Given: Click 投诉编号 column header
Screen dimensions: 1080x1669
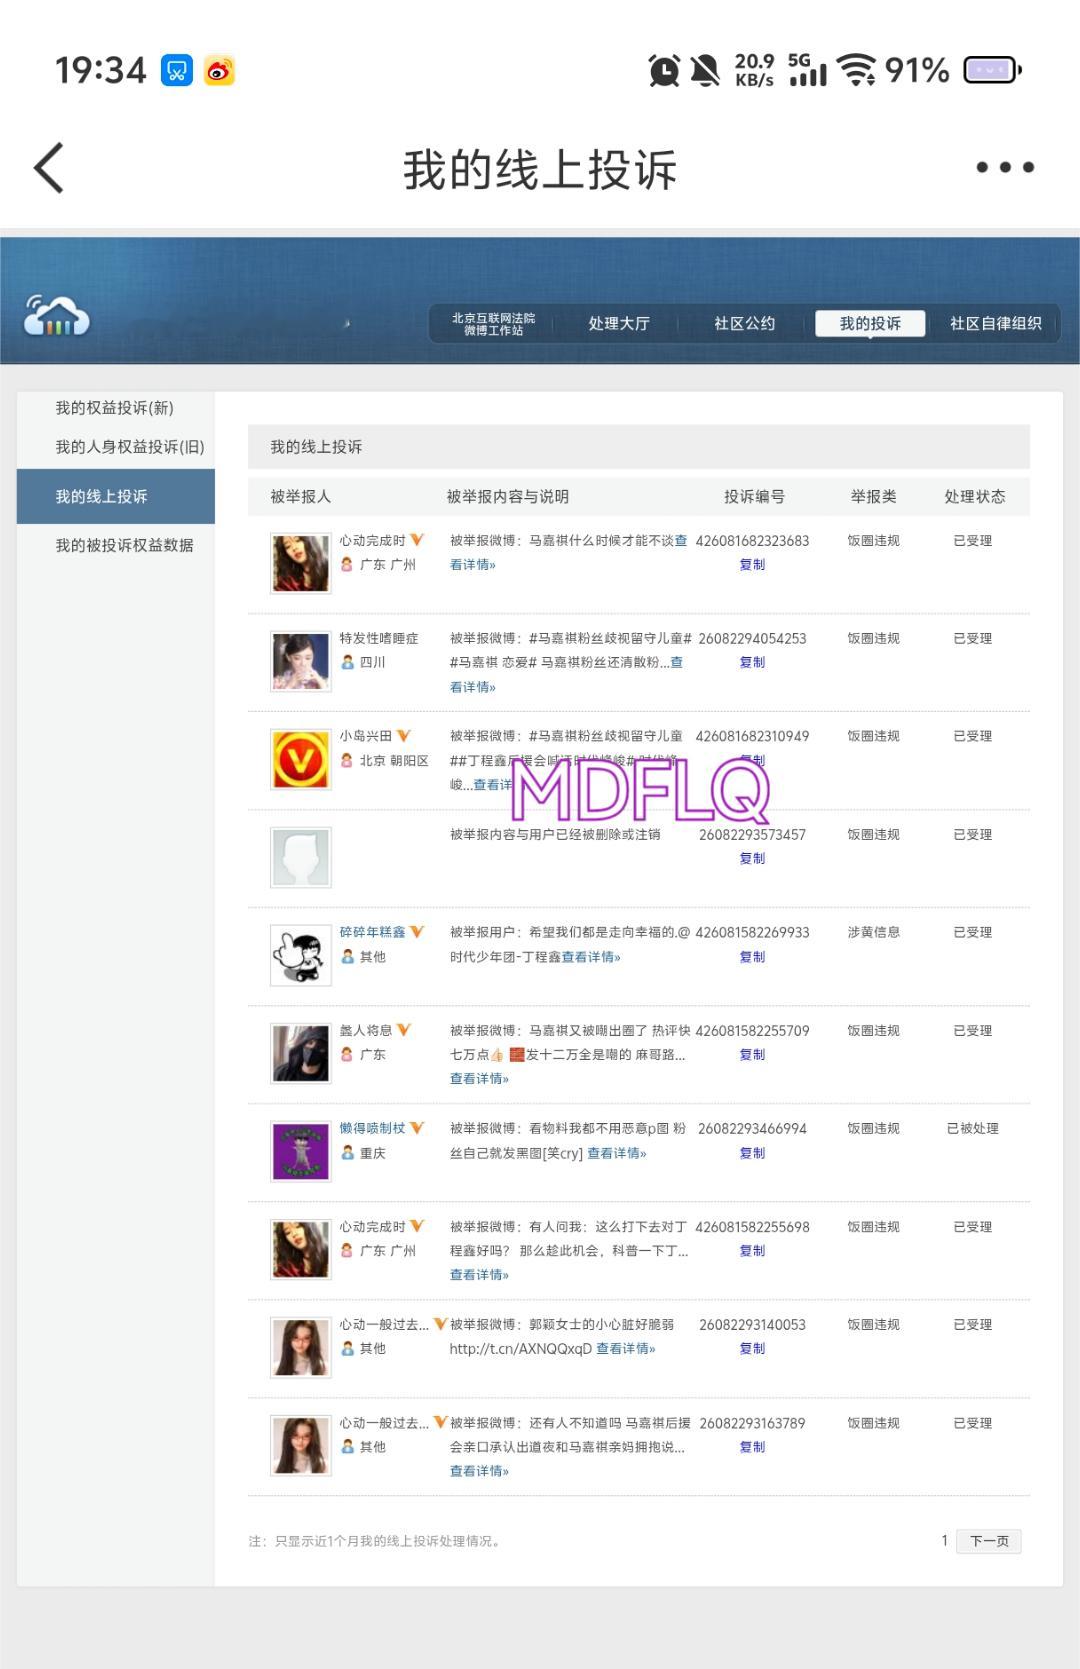Looking at the screenshot, I should 754,496.
